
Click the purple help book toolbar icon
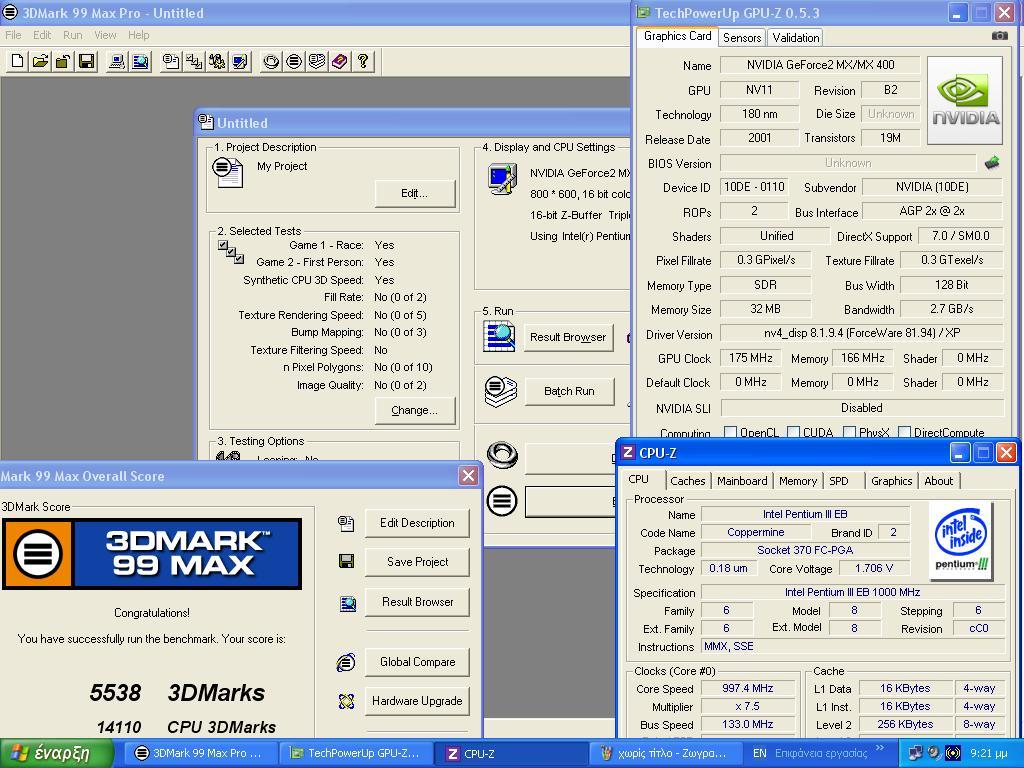coord(340,62)
